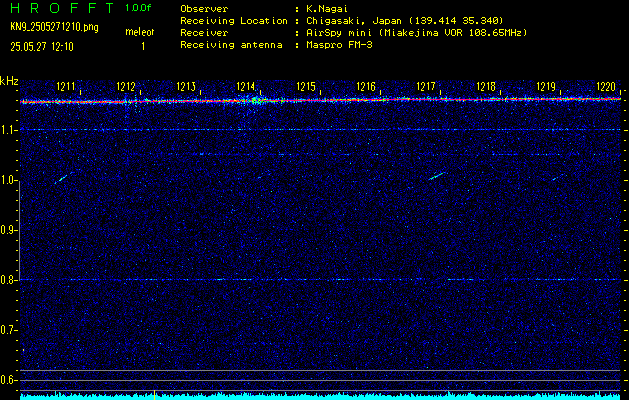Click the Observer name K.Nagai
The width and height of the screenshot is (629, 400).
(x=327, y=8)
